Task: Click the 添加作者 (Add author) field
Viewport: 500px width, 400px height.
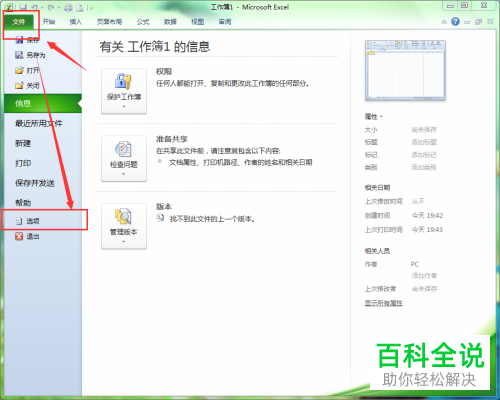Action: (424, 276)
